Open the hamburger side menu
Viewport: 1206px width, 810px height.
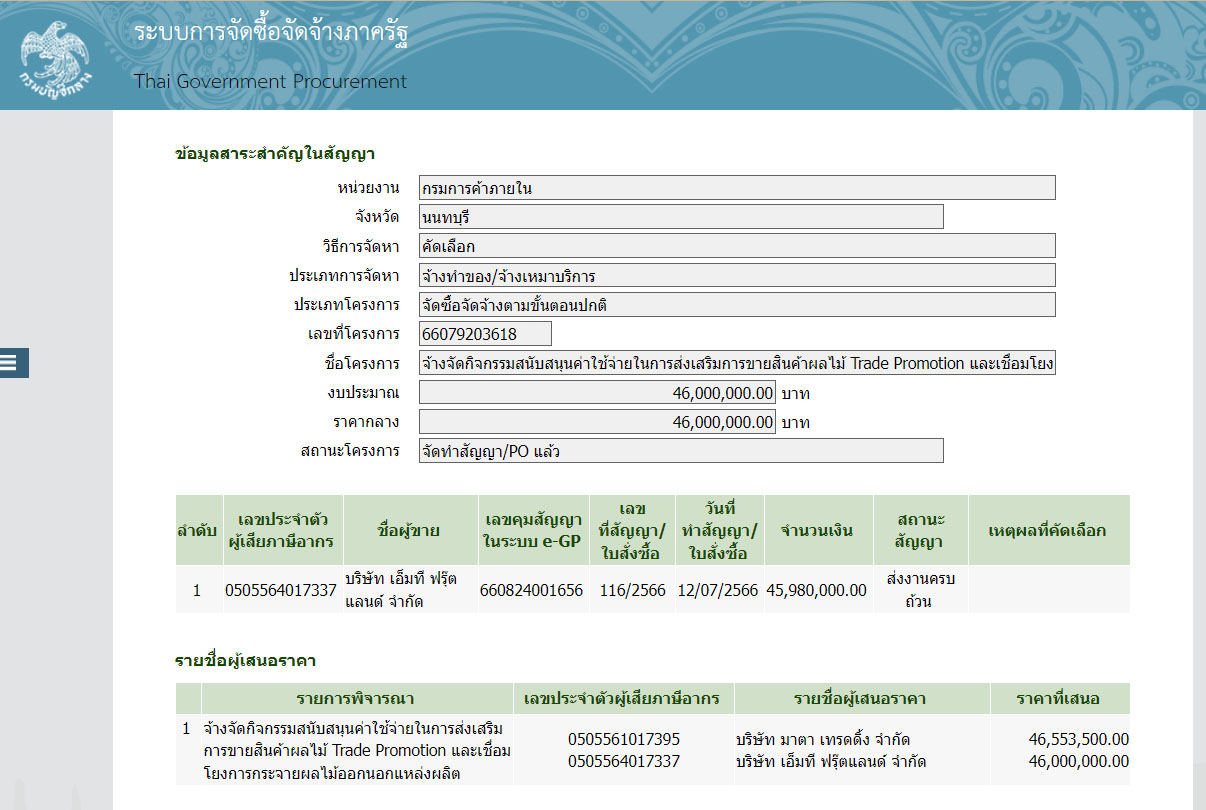coord(8,363)
